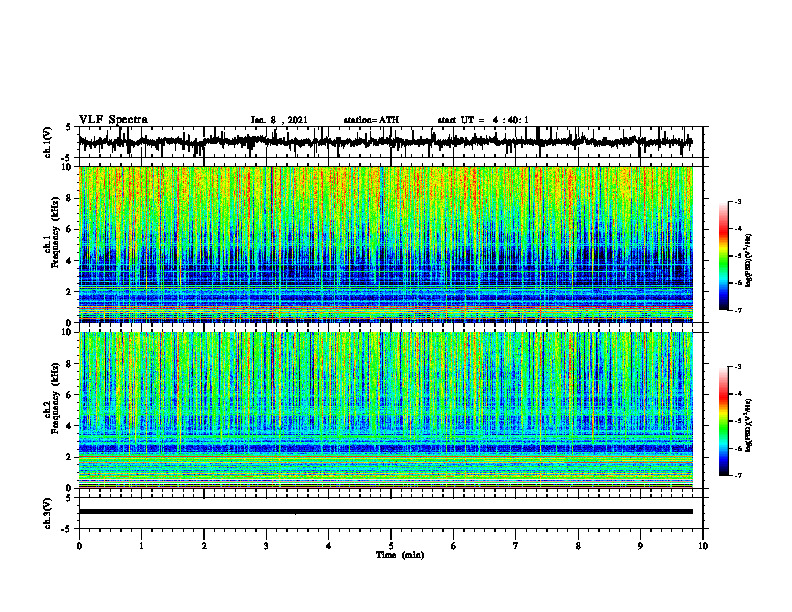Click time axis tick label "6"

pyautogui.click(x=454, y=546)
